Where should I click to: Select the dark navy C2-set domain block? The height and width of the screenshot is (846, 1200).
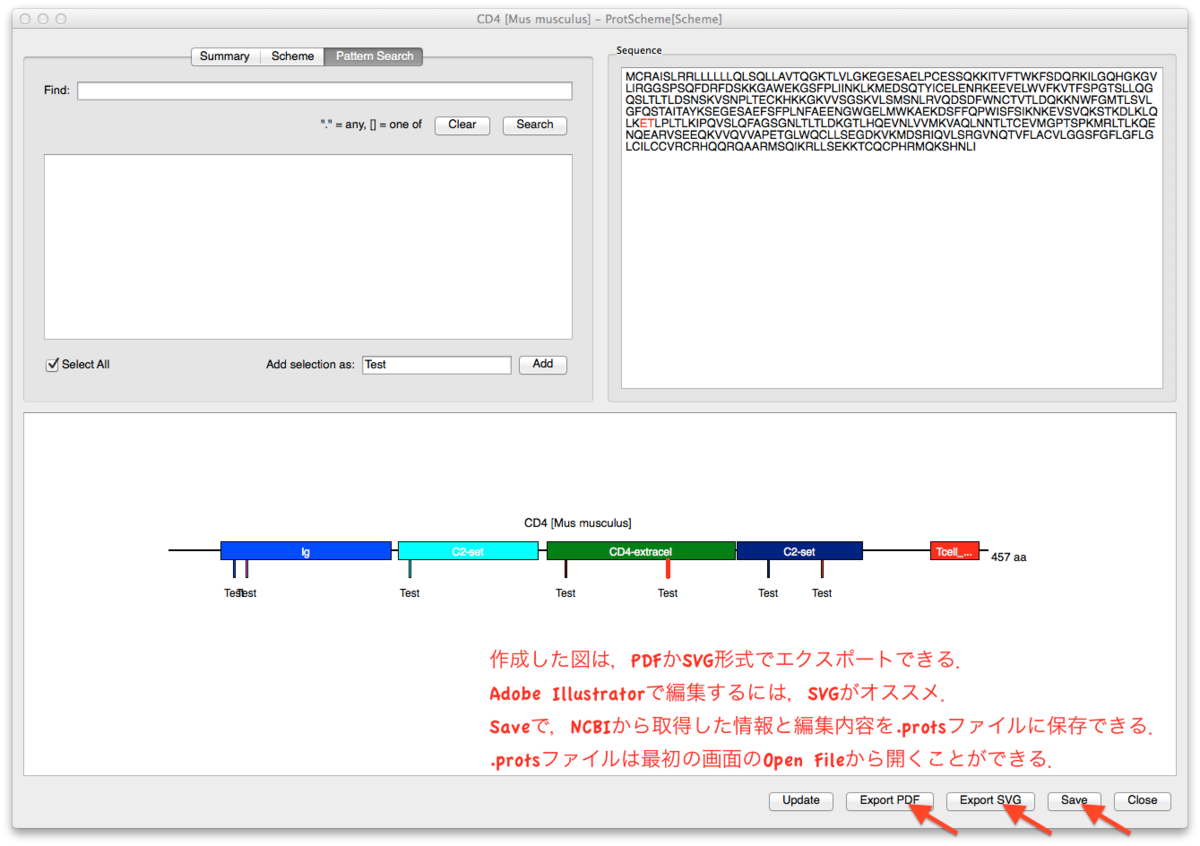(x=799, y=551)
